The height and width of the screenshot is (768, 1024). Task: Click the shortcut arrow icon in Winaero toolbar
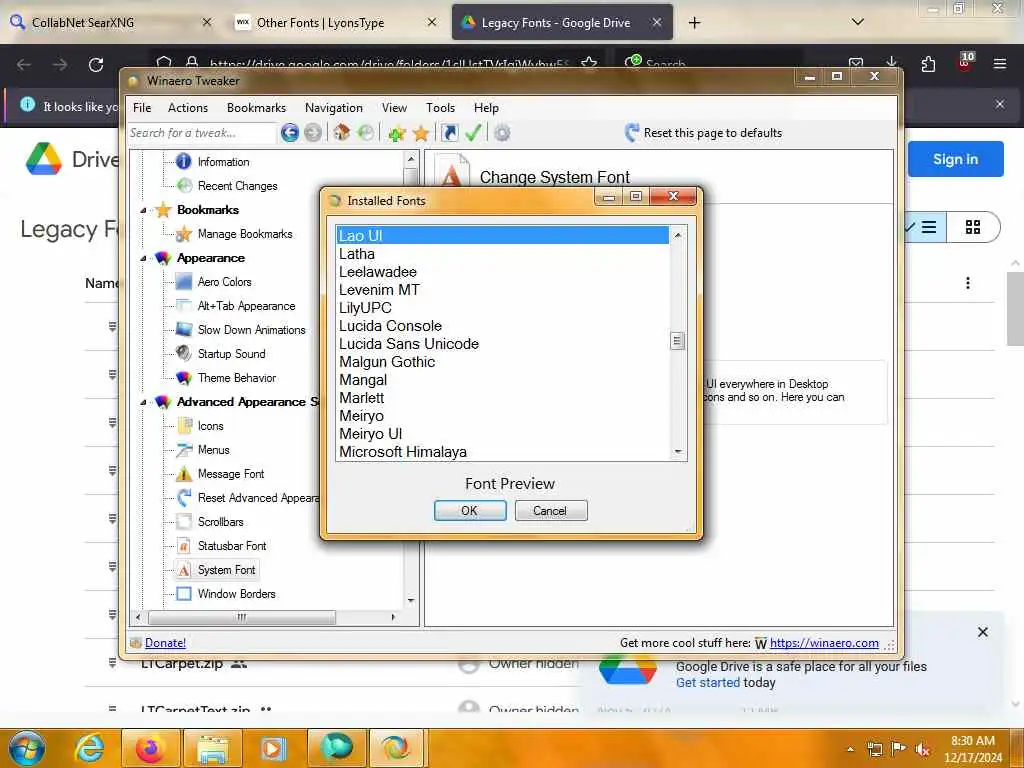tap(450, 133)
